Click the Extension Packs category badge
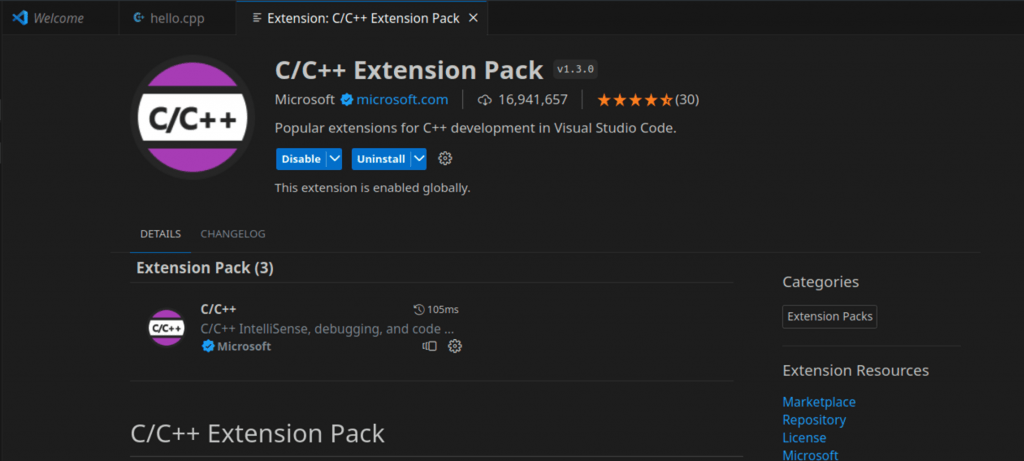 (x=830, y=317)
